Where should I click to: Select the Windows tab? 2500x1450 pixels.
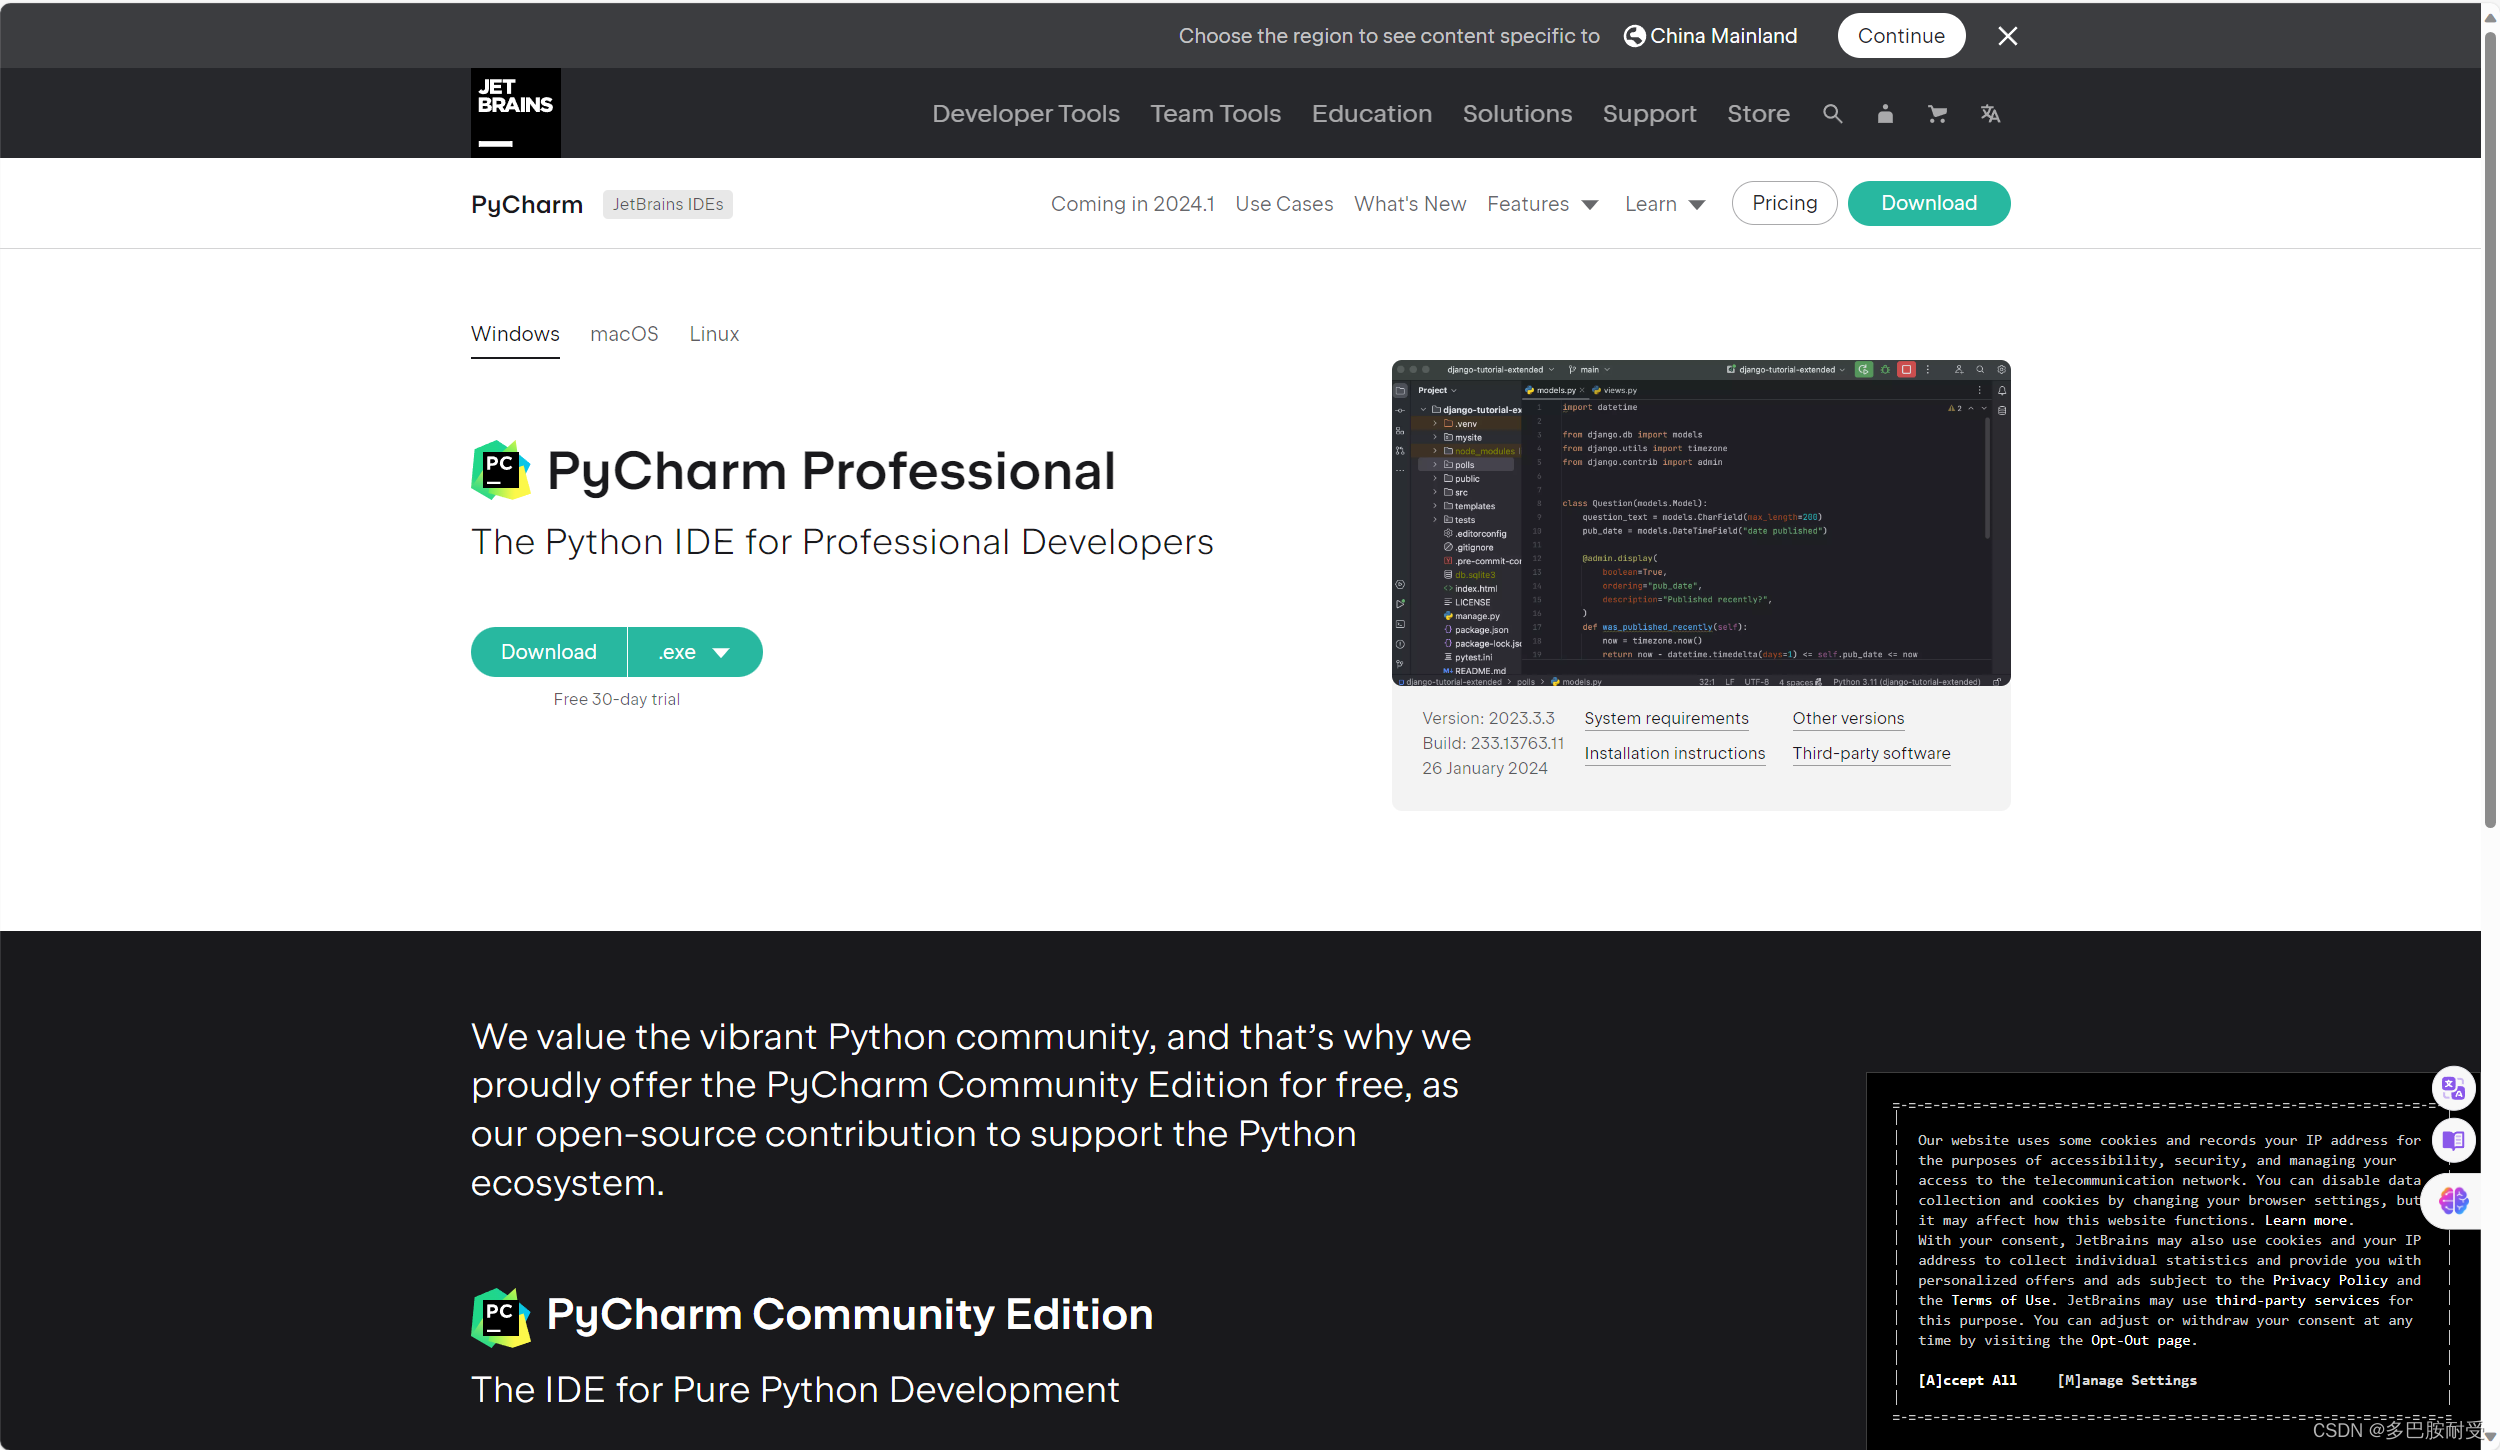pos(515,334)
